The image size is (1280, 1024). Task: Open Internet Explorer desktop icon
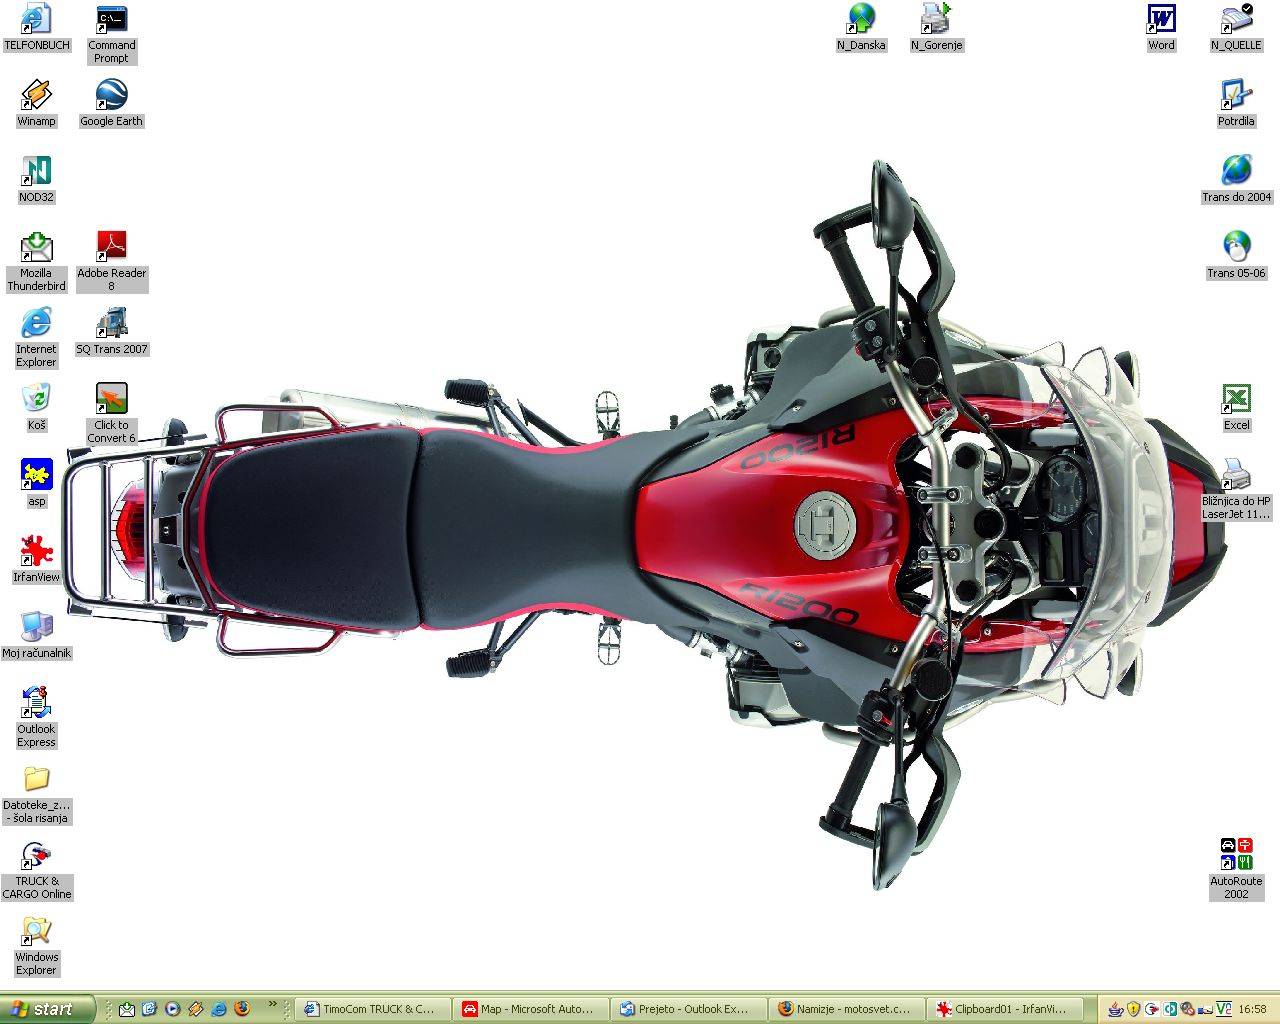point(36,338)
